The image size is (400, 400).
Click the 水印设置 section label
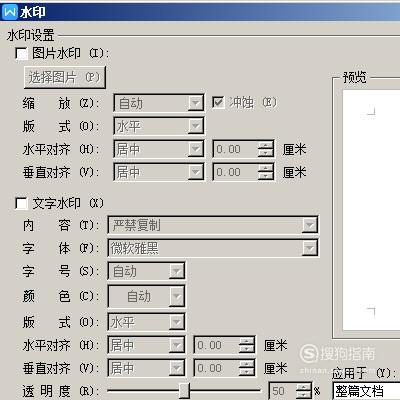click(x=30, y=35)
